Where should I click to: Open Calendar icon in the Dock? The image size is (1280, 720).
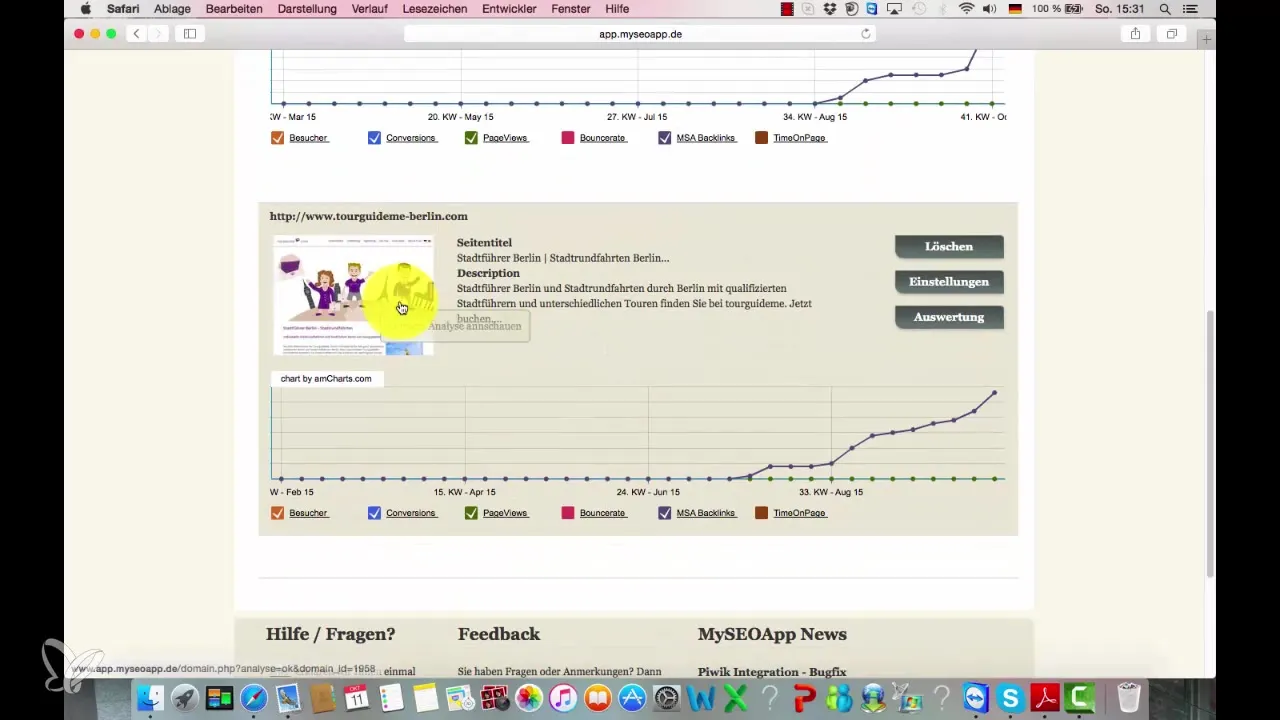[x=357, y=697]
